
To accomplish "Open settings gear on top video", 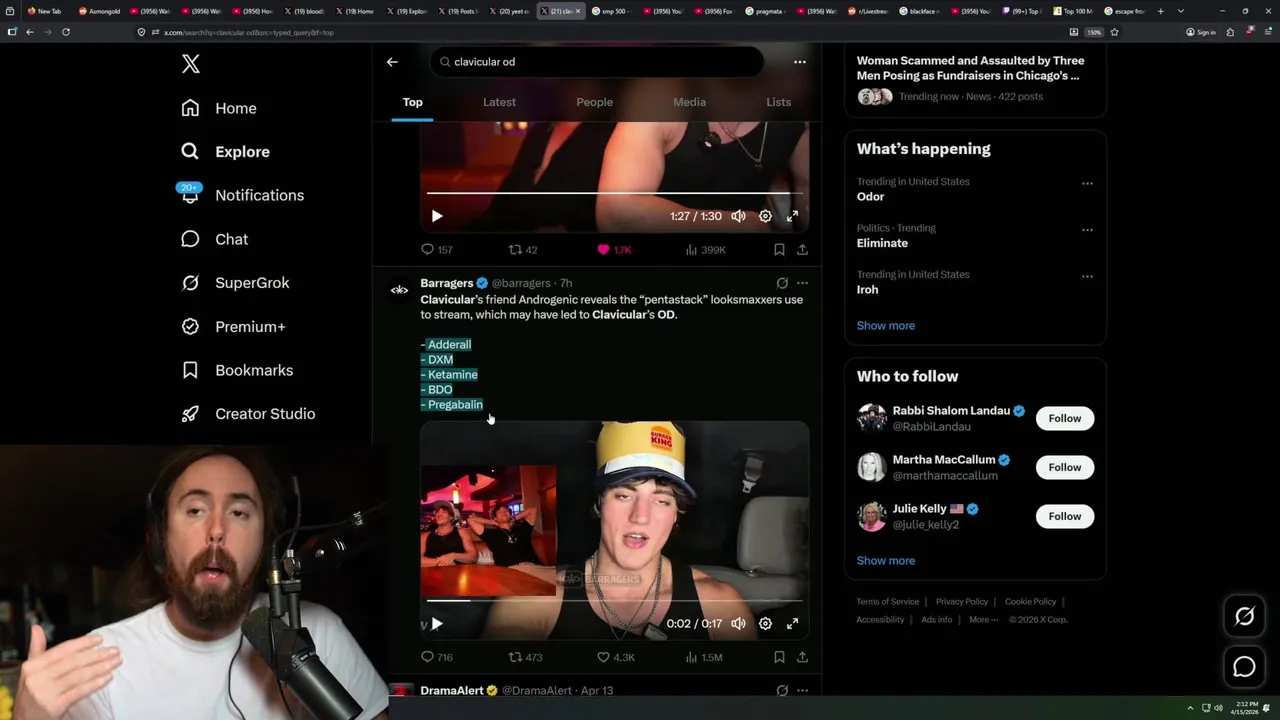I will tap(765, 216).
